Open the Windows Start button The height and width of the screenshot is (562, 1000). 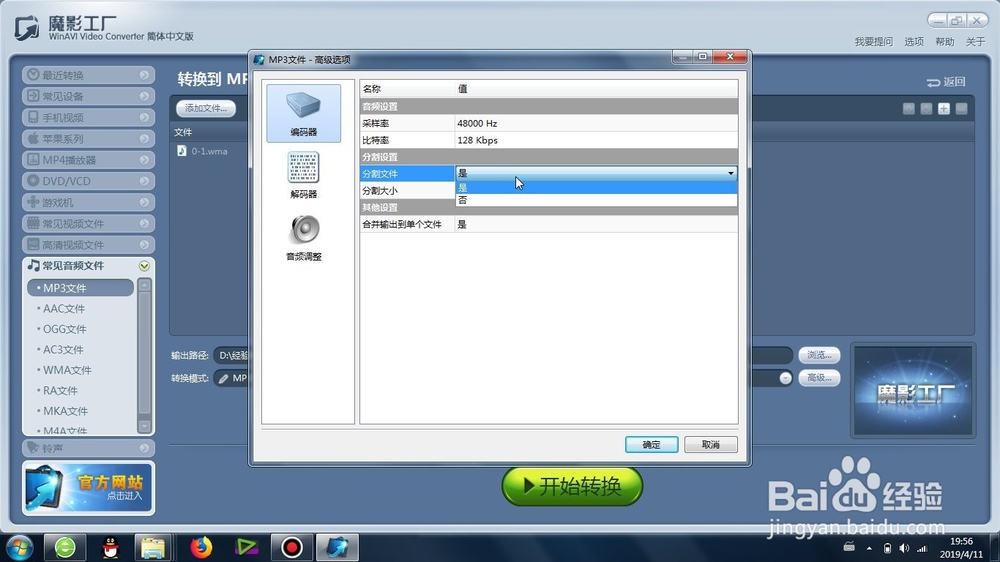(x=19, y=547)
